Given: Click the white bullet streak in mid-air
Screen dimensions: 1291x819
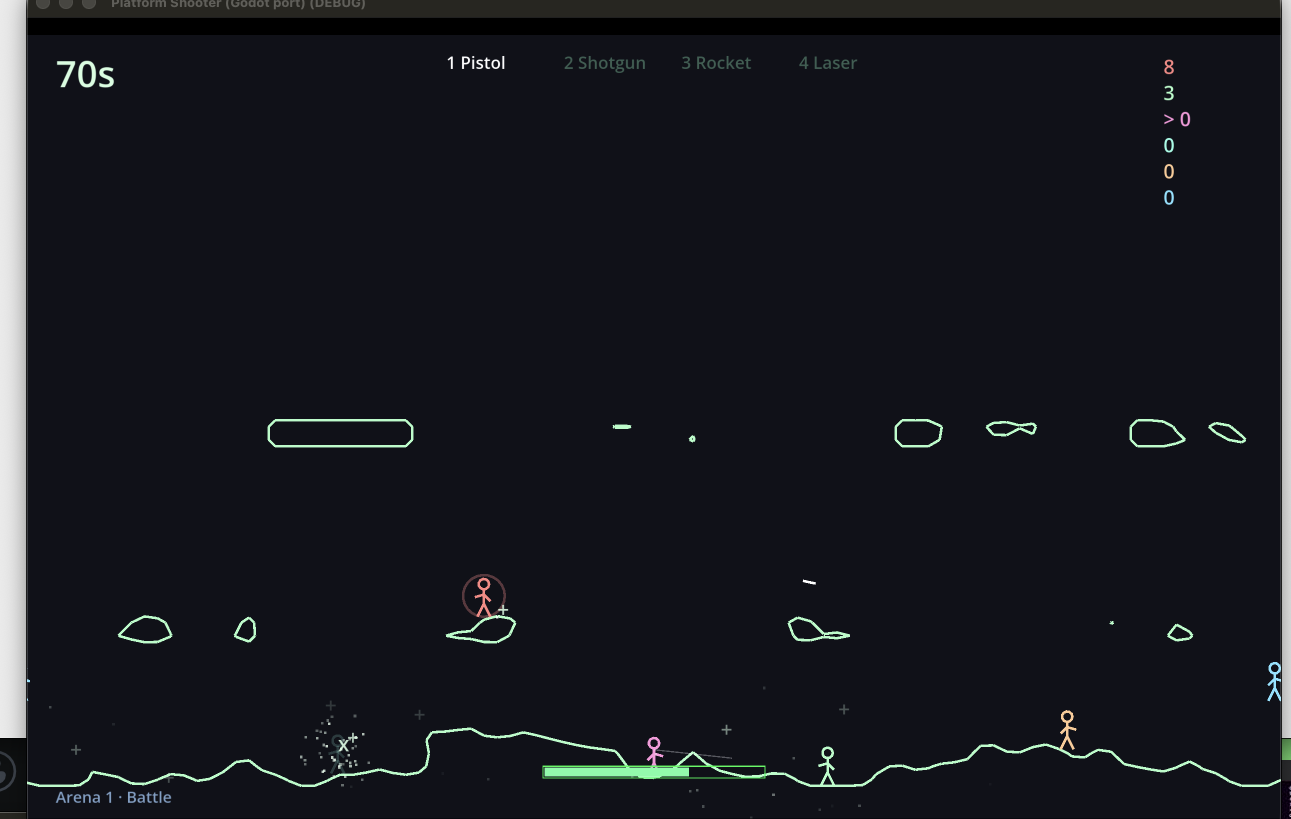Looking at the screenshot, I should 809,582.
